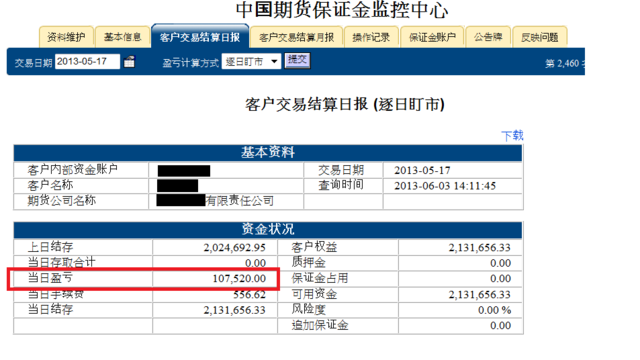Click the 提交 submit button
Image resolution: width=640 pixels, height=360 pixels.
click(297, 60)
